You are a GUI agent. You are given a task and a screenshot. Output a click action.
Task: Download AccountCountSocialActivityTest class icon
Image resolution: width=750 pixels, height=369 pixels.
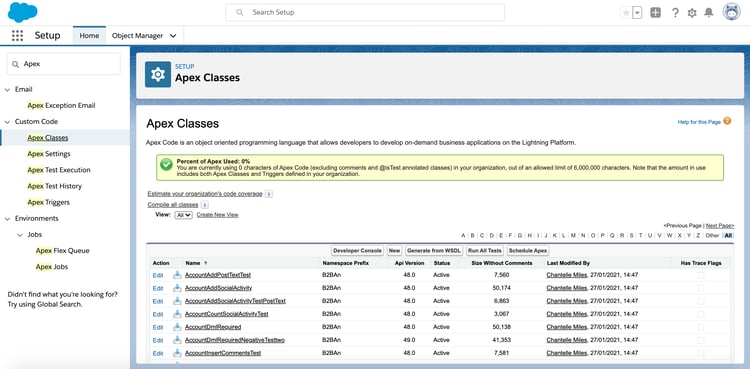tap(177, 314)
